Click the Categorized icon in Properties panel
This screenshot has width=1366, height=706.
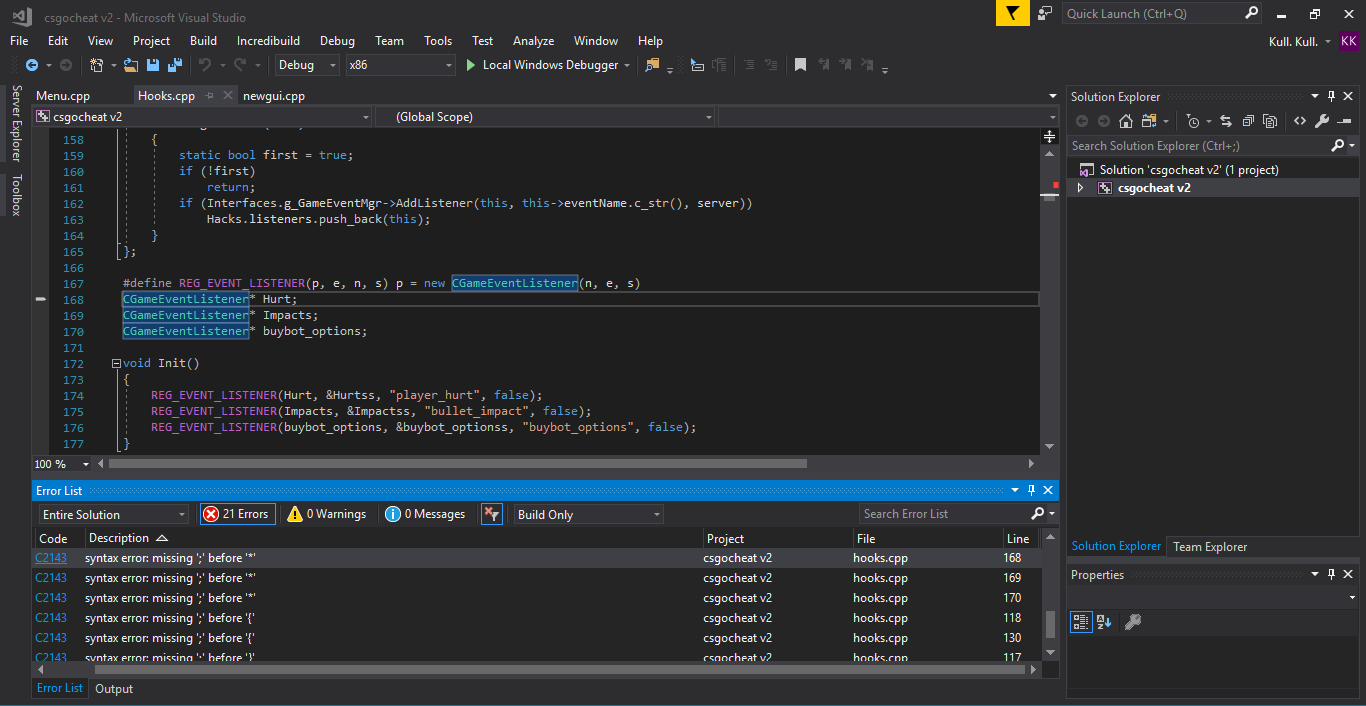pos(1081,621)
